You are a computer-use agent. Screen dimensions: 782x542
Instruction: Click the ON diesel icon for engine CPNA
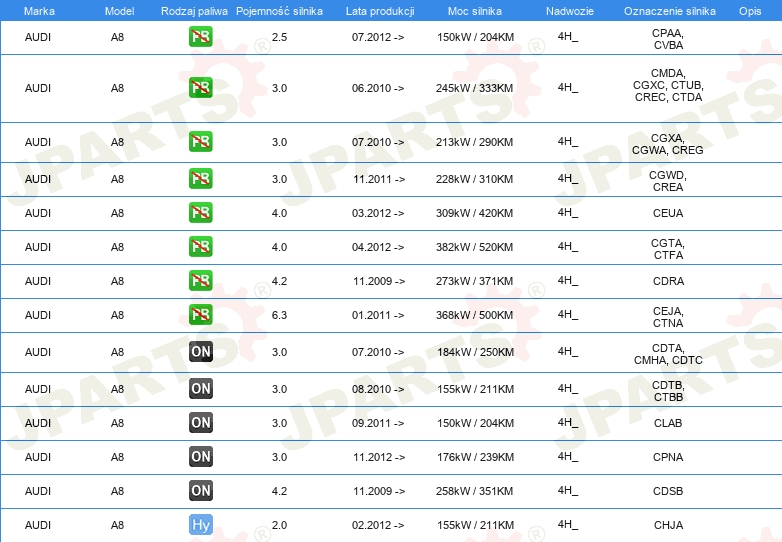tap(200, 457)
